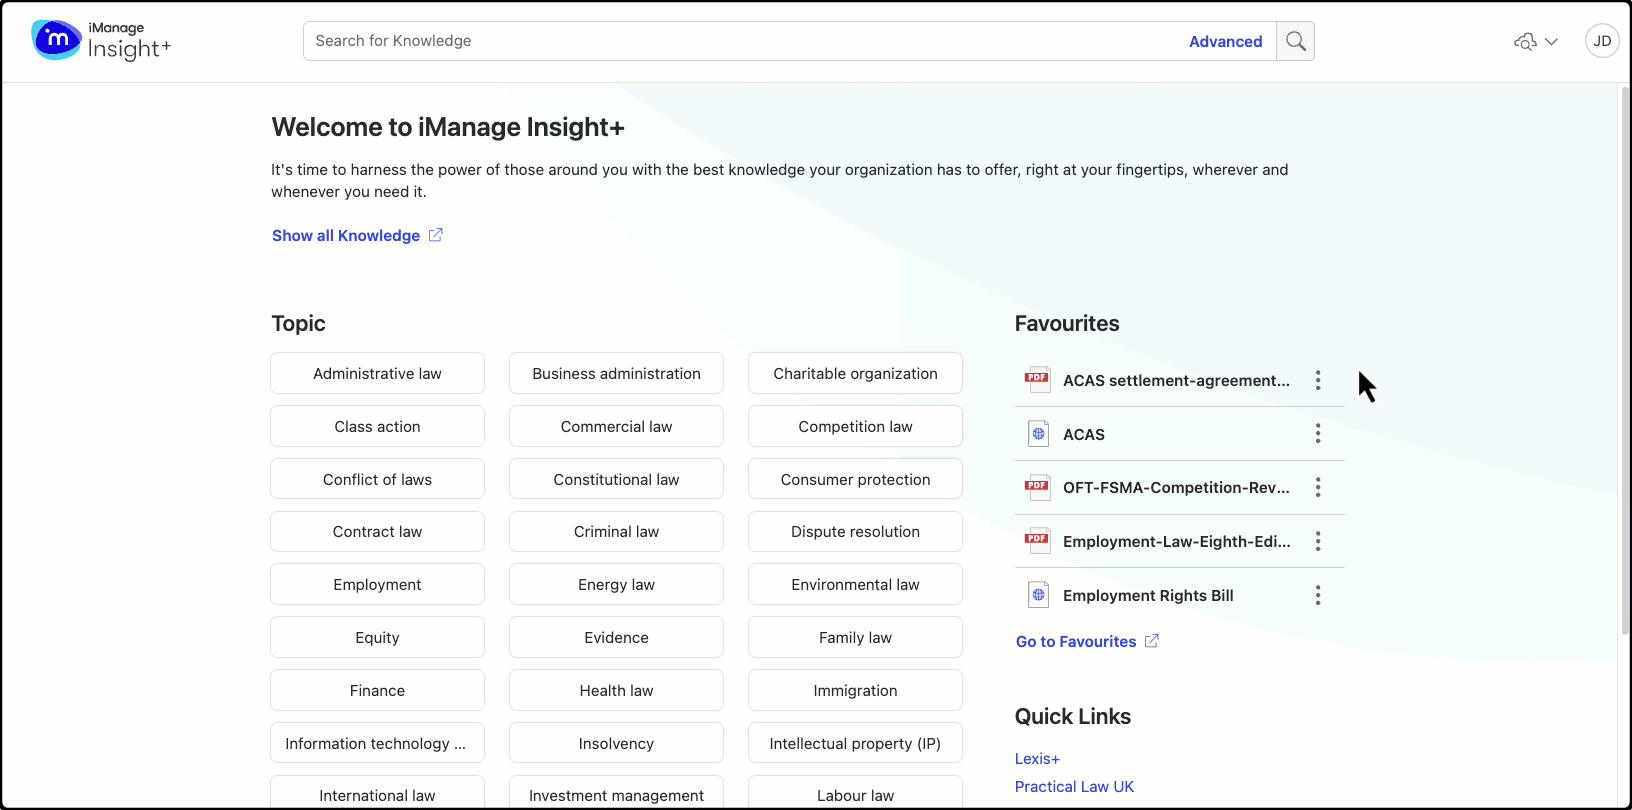Click the iManage Insight+ logo
1632x810 pixels.
pyautogui.click(x=101, y=41)
